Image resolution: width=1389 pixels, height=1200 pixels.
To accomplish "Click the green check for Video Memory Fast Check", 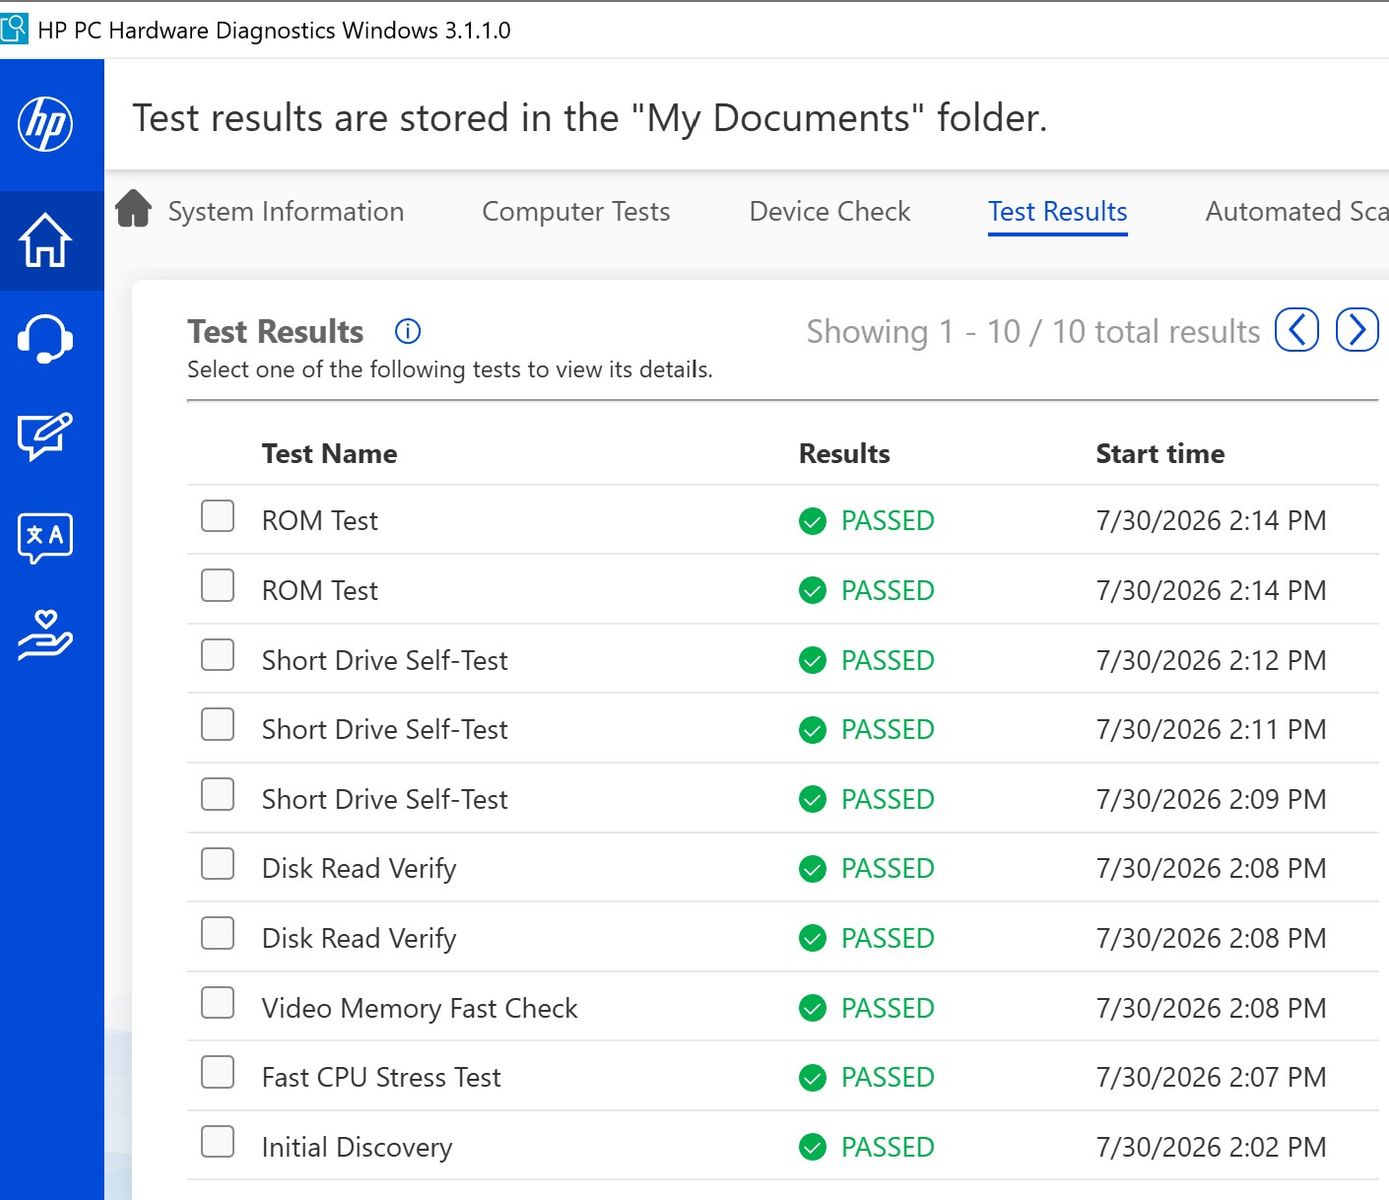I will tap(813, 1008).
